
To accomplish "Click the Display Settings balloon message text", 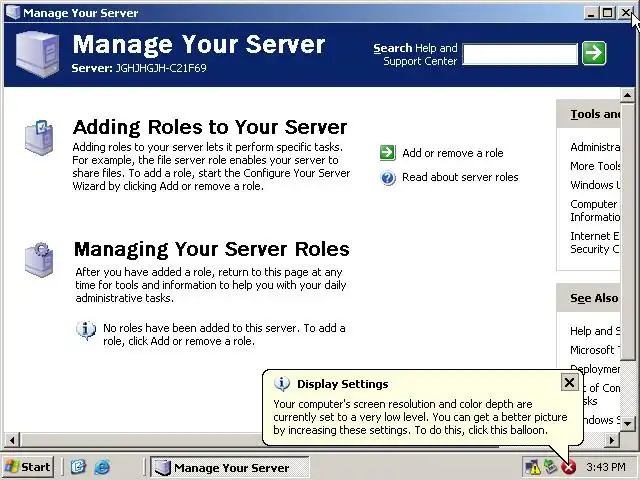I will coord(420,417).
